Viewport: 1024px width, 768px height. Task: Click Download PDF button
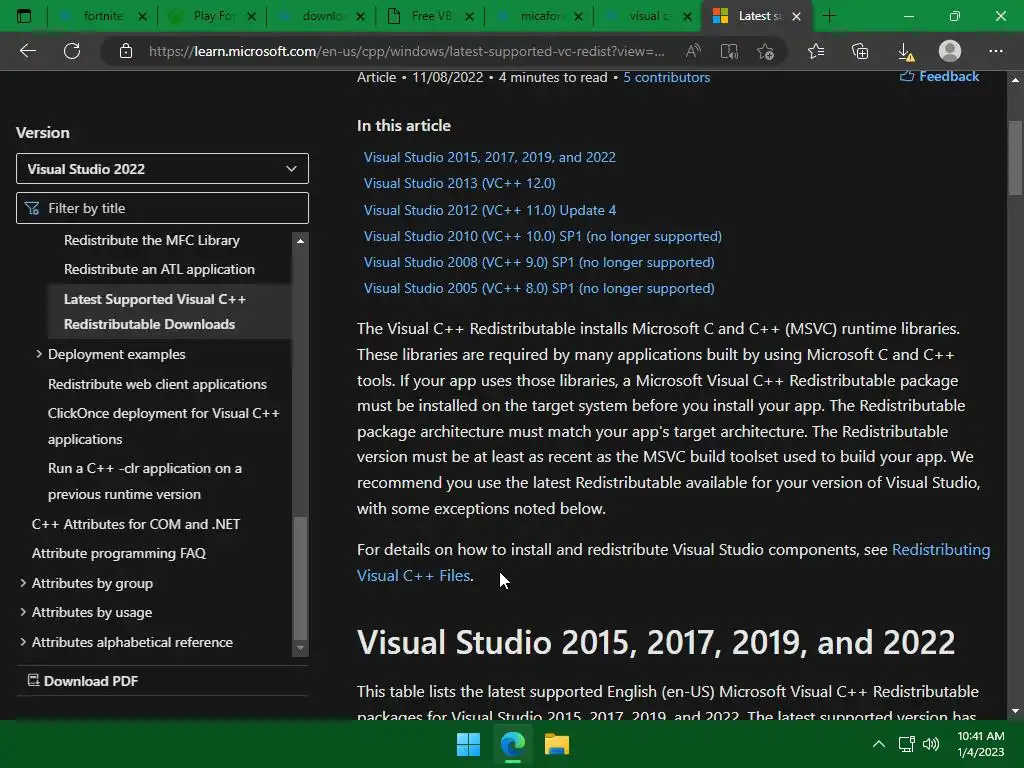click(83, 680)
